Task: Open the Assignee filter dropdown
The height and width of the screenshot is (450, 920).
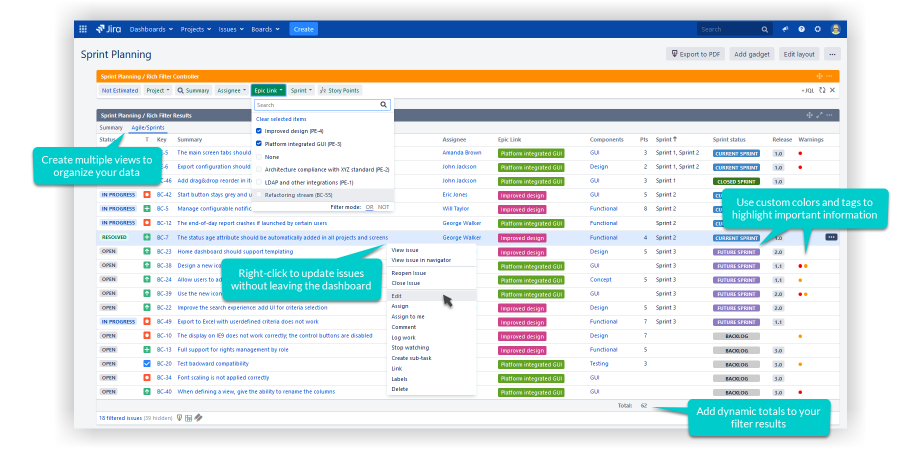Action: pyautogui.click(x=231, y=90)
